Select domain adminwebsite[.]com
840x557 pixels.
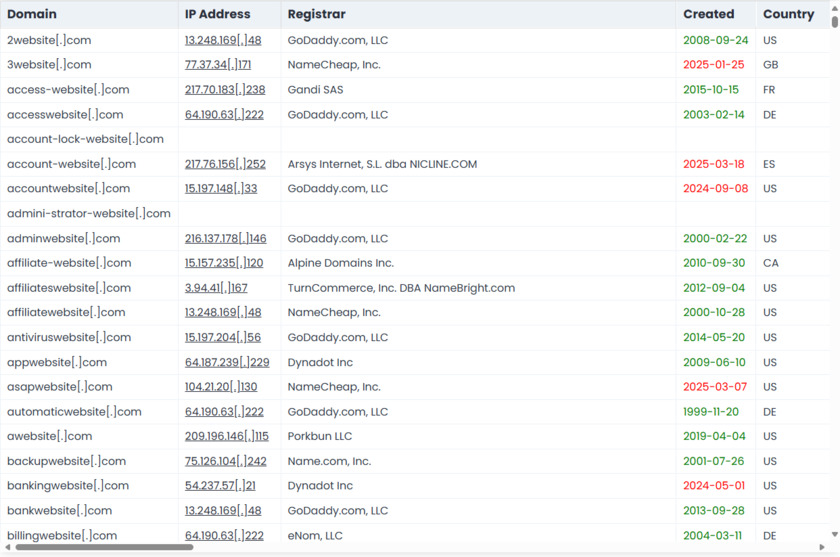[x=63, y=238]
